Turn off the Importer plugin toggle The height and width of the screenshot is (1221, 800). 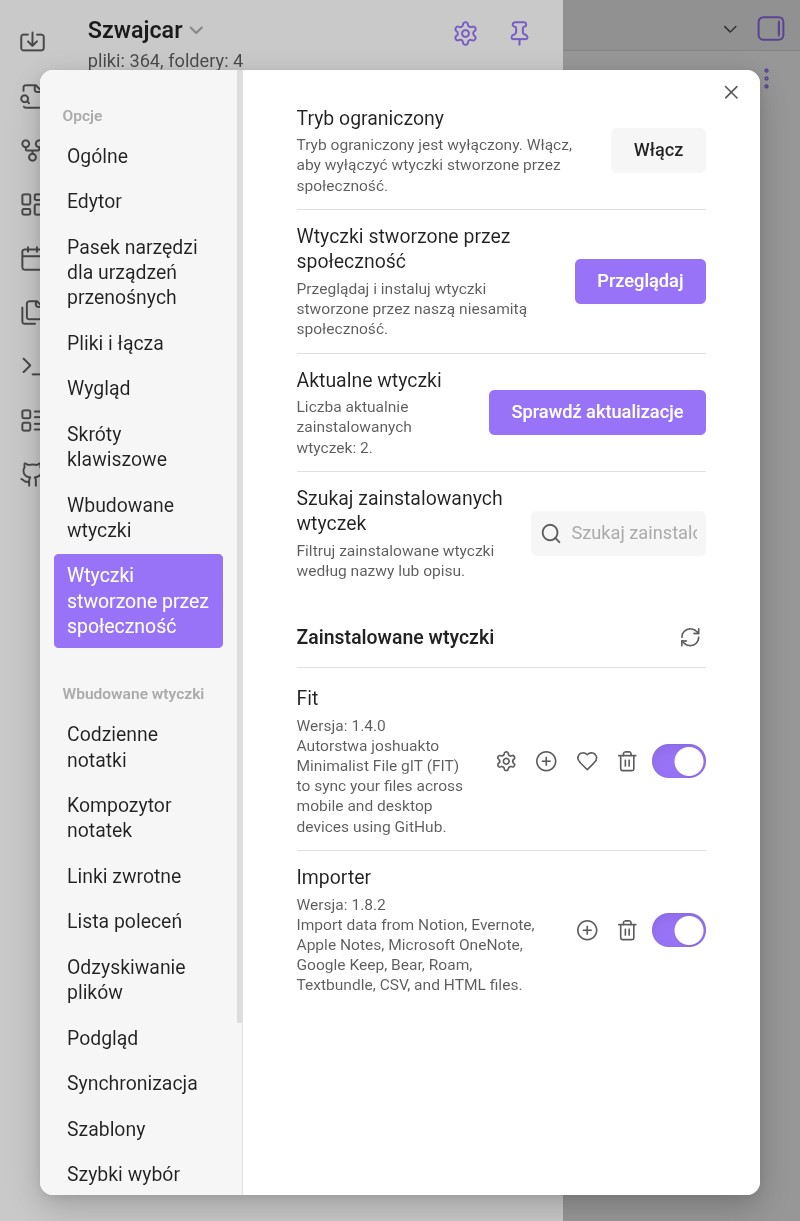[x=679, y=930]
